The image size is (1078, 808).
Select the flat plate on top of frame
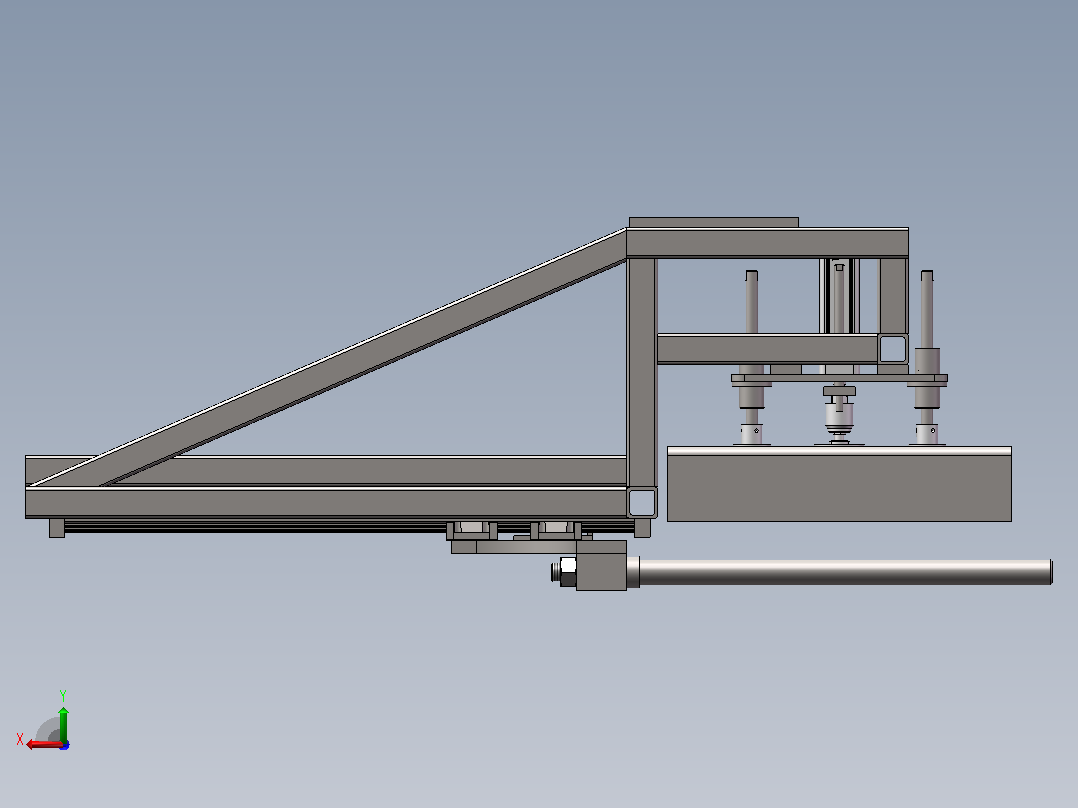click(714, 222)
